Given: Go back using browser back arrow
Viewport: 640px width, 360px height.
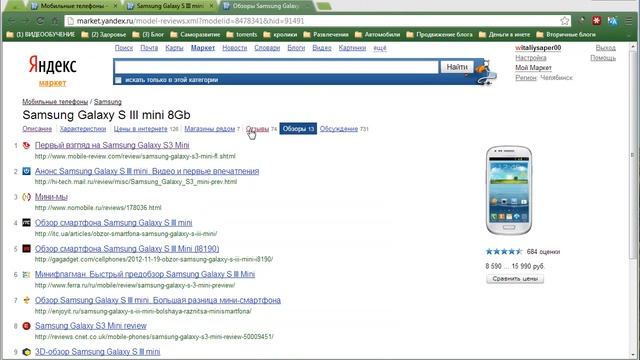Looking at the screenshot, I should tap(11, 20).
